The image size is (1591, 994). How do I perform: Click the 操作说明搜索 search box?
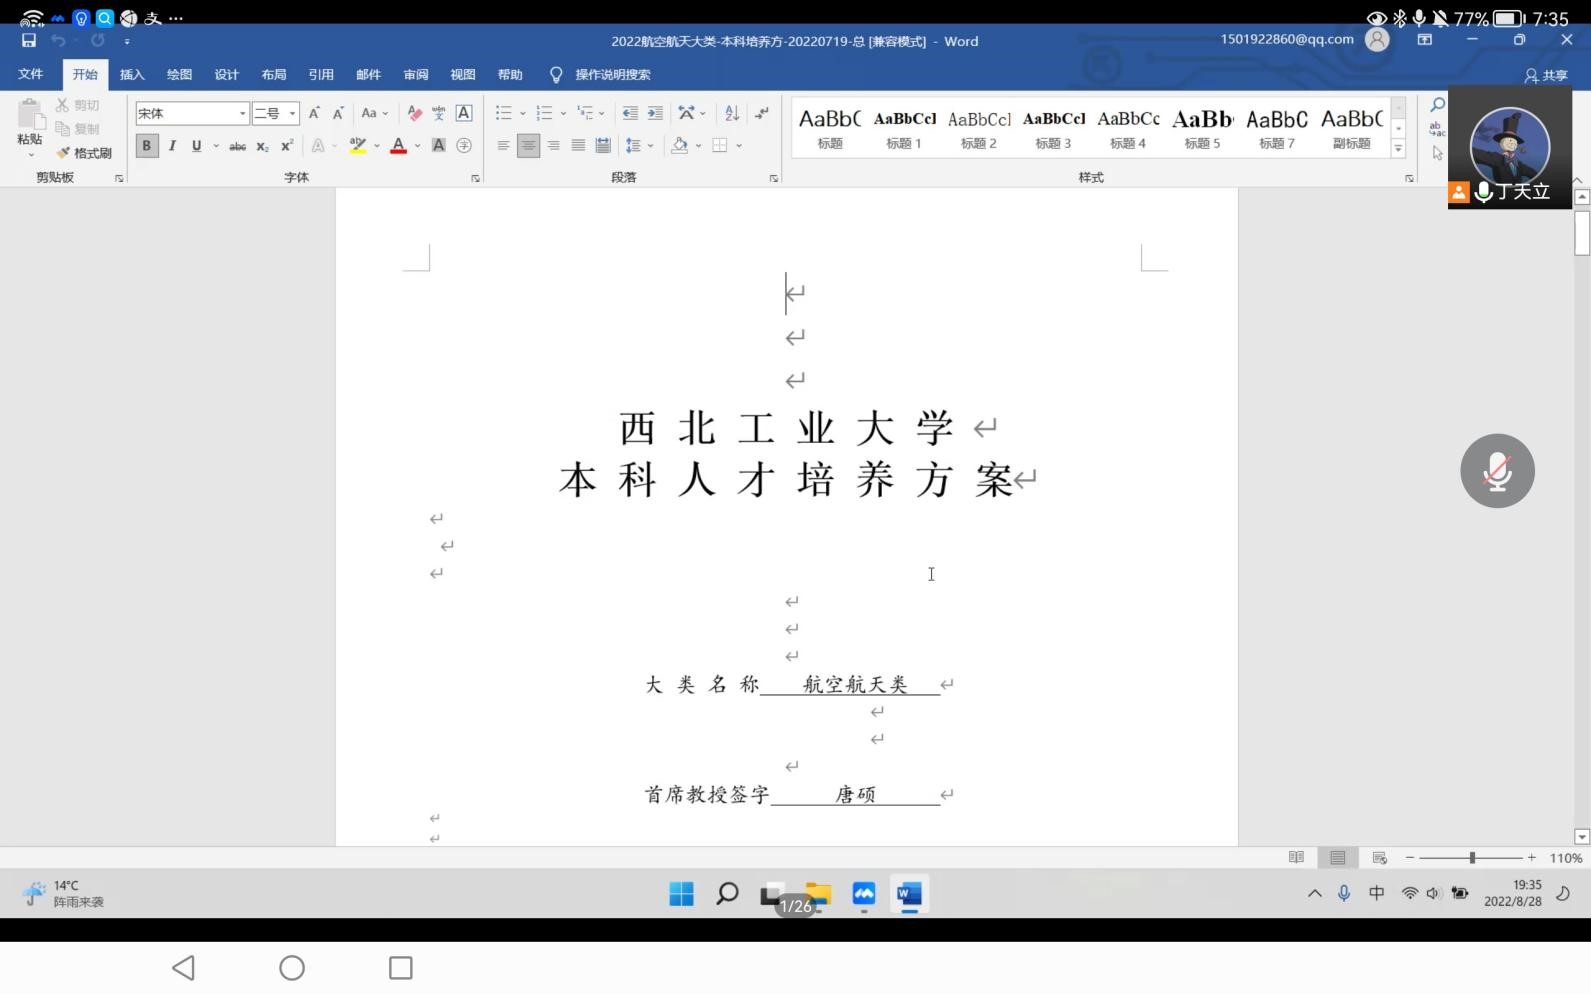(x=612, y=75)
